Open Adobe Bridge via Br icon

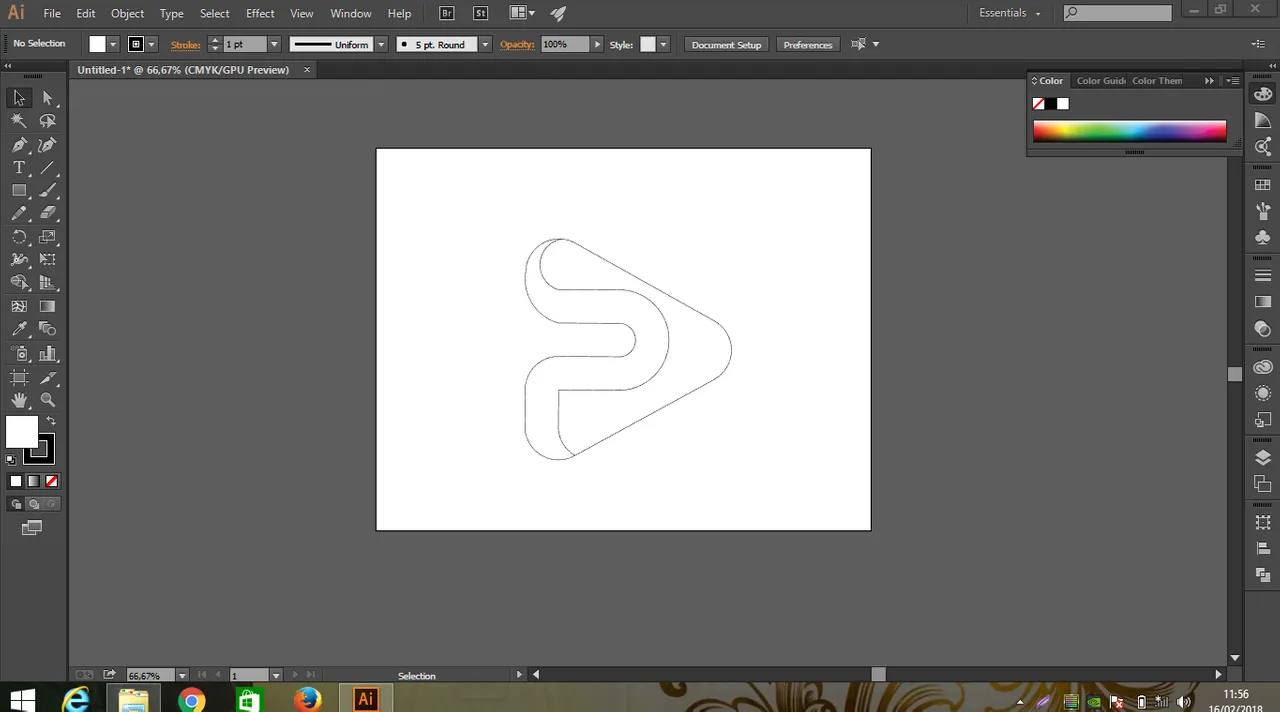tap(447, 14)
